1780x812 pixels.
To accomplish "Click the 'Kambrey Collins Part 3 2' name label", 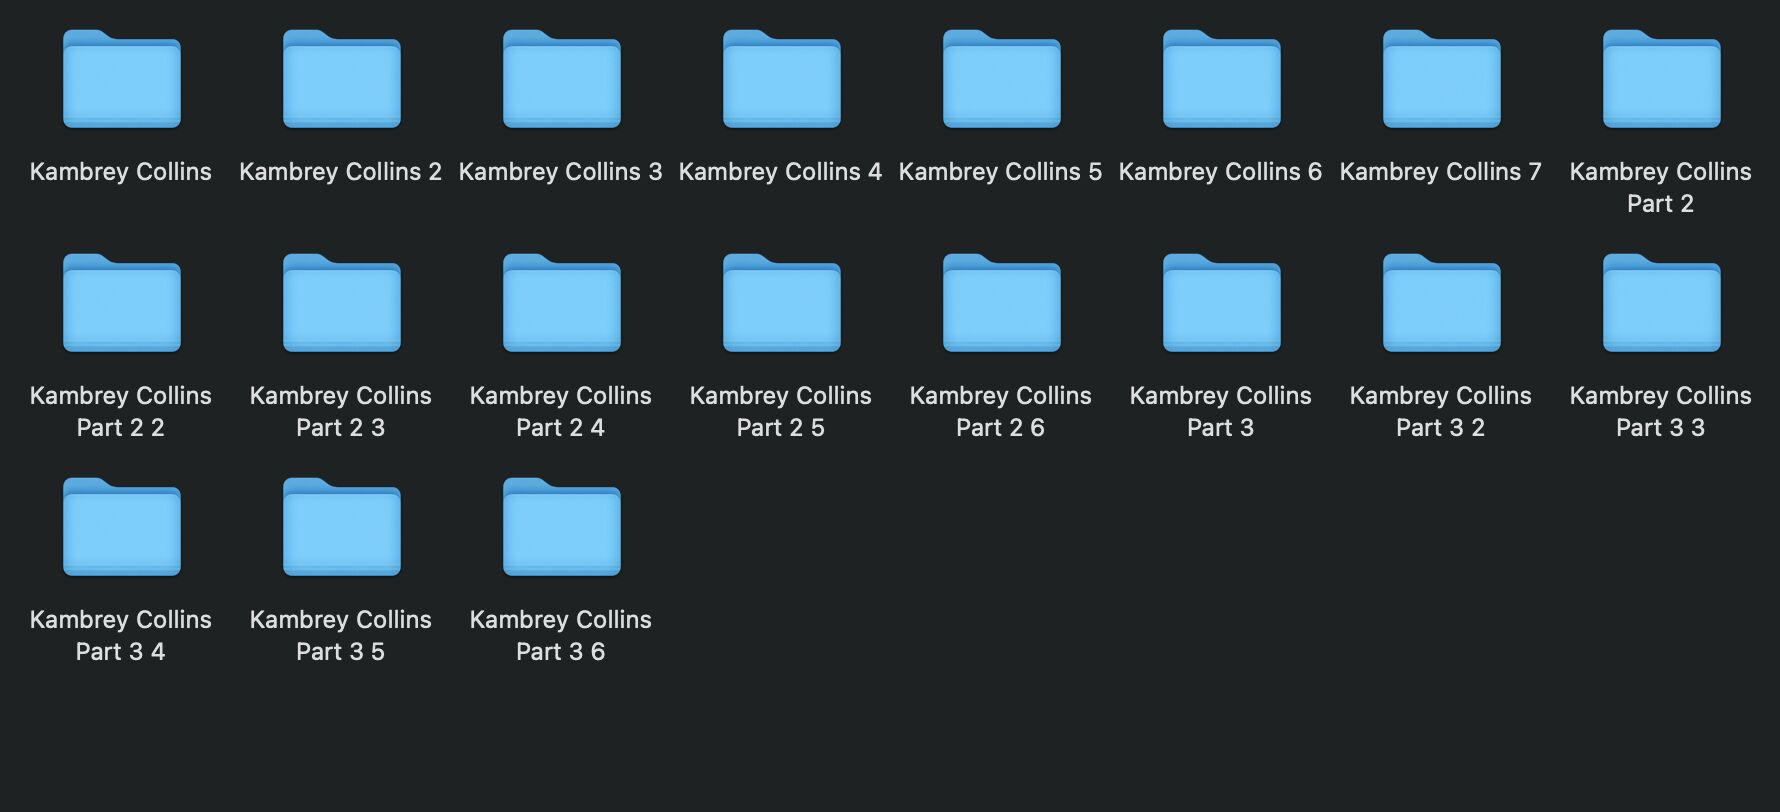I will pyautogui.click(x=1441, y=412).
